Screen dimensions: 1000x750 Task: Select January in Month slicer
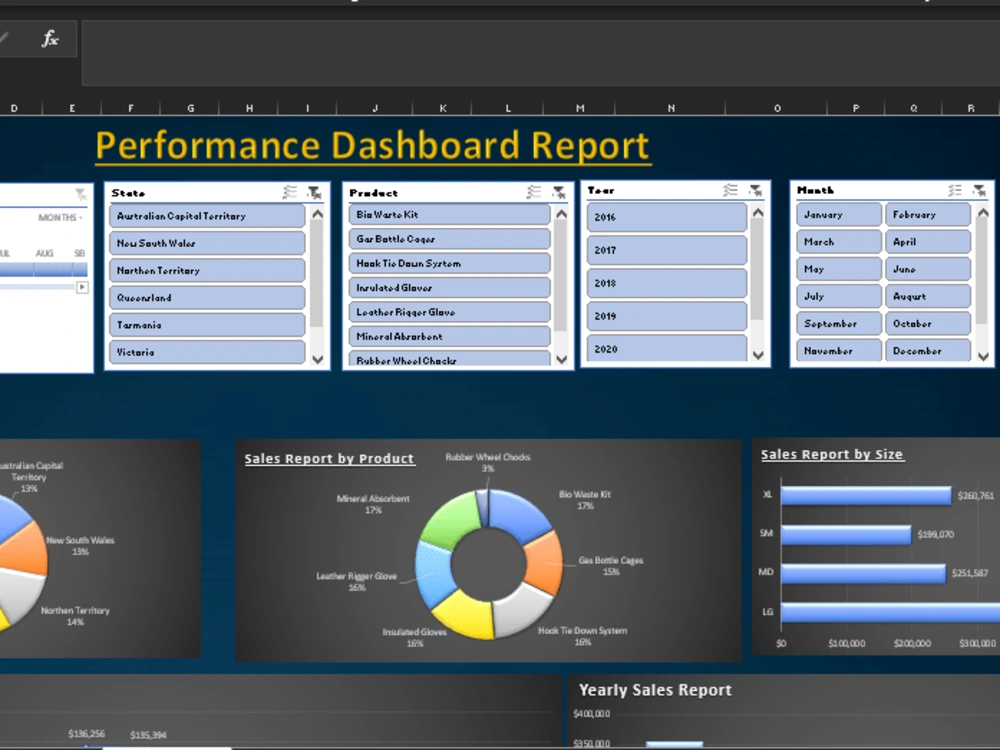839,214
